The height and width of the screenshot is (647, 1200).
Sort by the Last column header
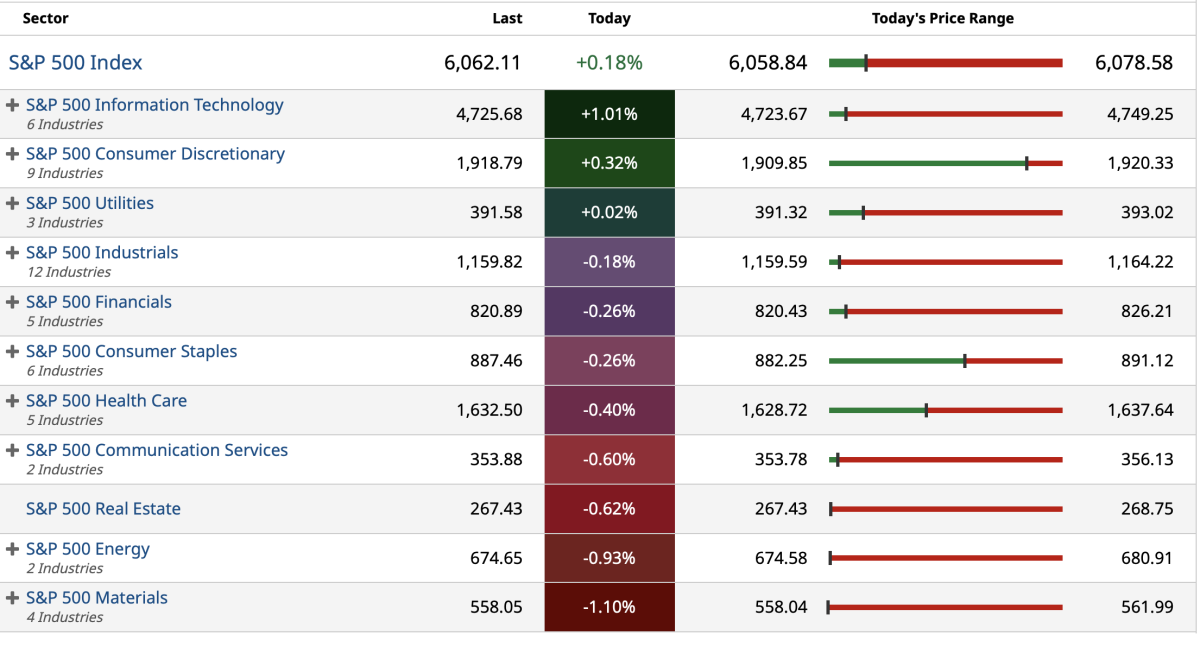click(507, 18)
